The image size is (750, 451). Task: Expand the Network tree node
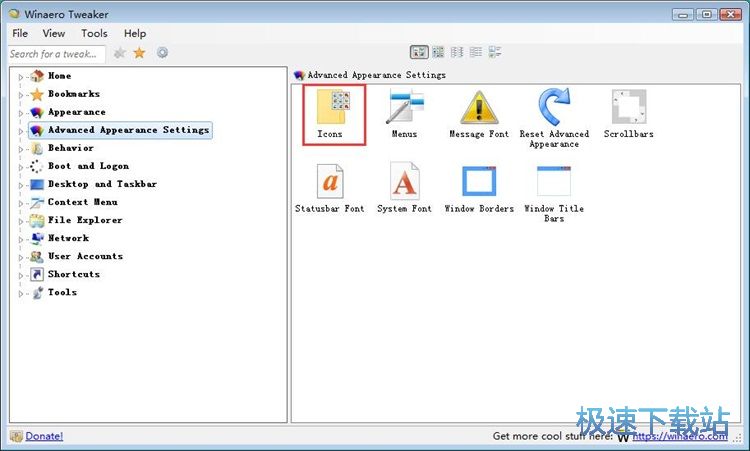(21, 239)
